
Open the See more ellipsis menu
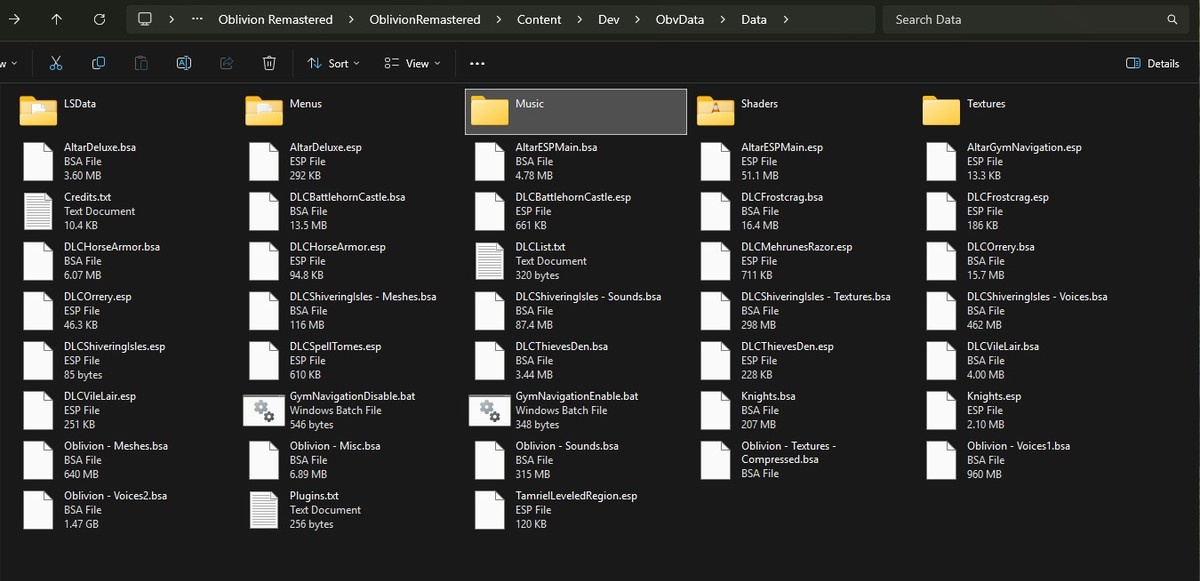(x=477, y=63)
